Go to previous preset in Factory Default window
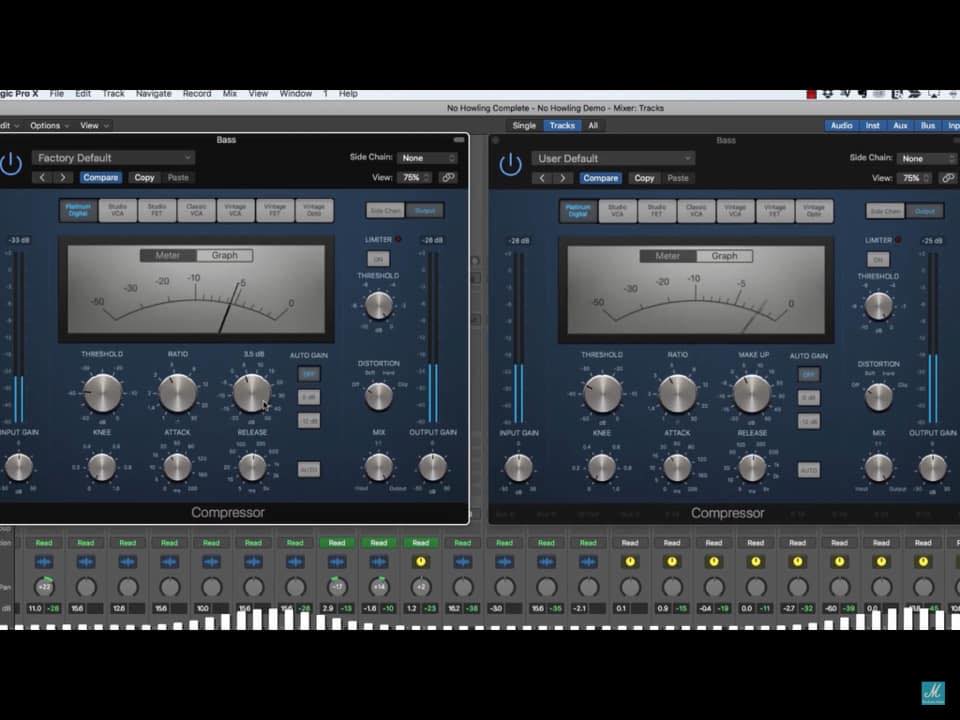 click(x=42, y=178)
